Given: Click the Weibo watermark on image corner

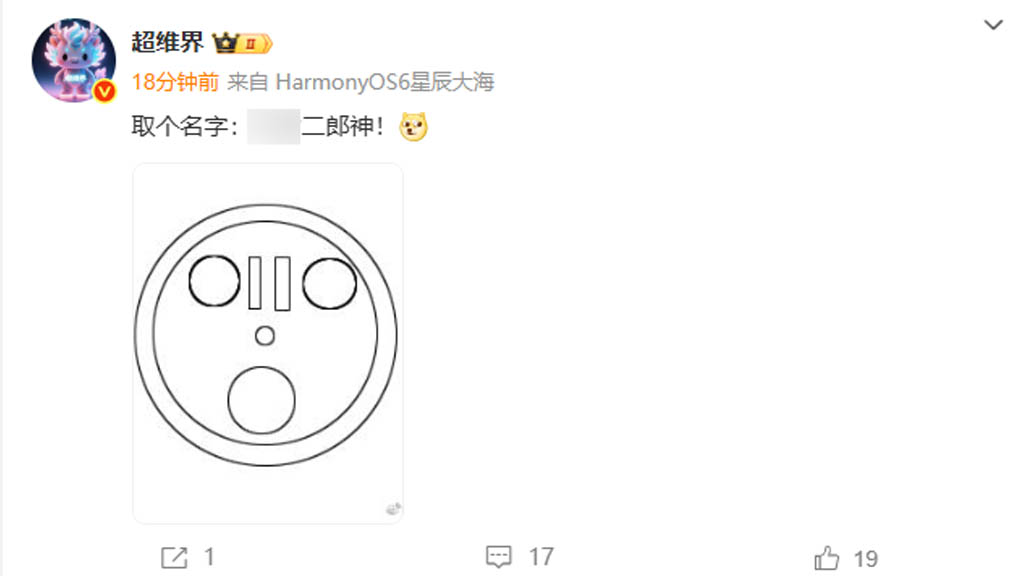Looking at the screenshot, I should (x=392, y=509).
